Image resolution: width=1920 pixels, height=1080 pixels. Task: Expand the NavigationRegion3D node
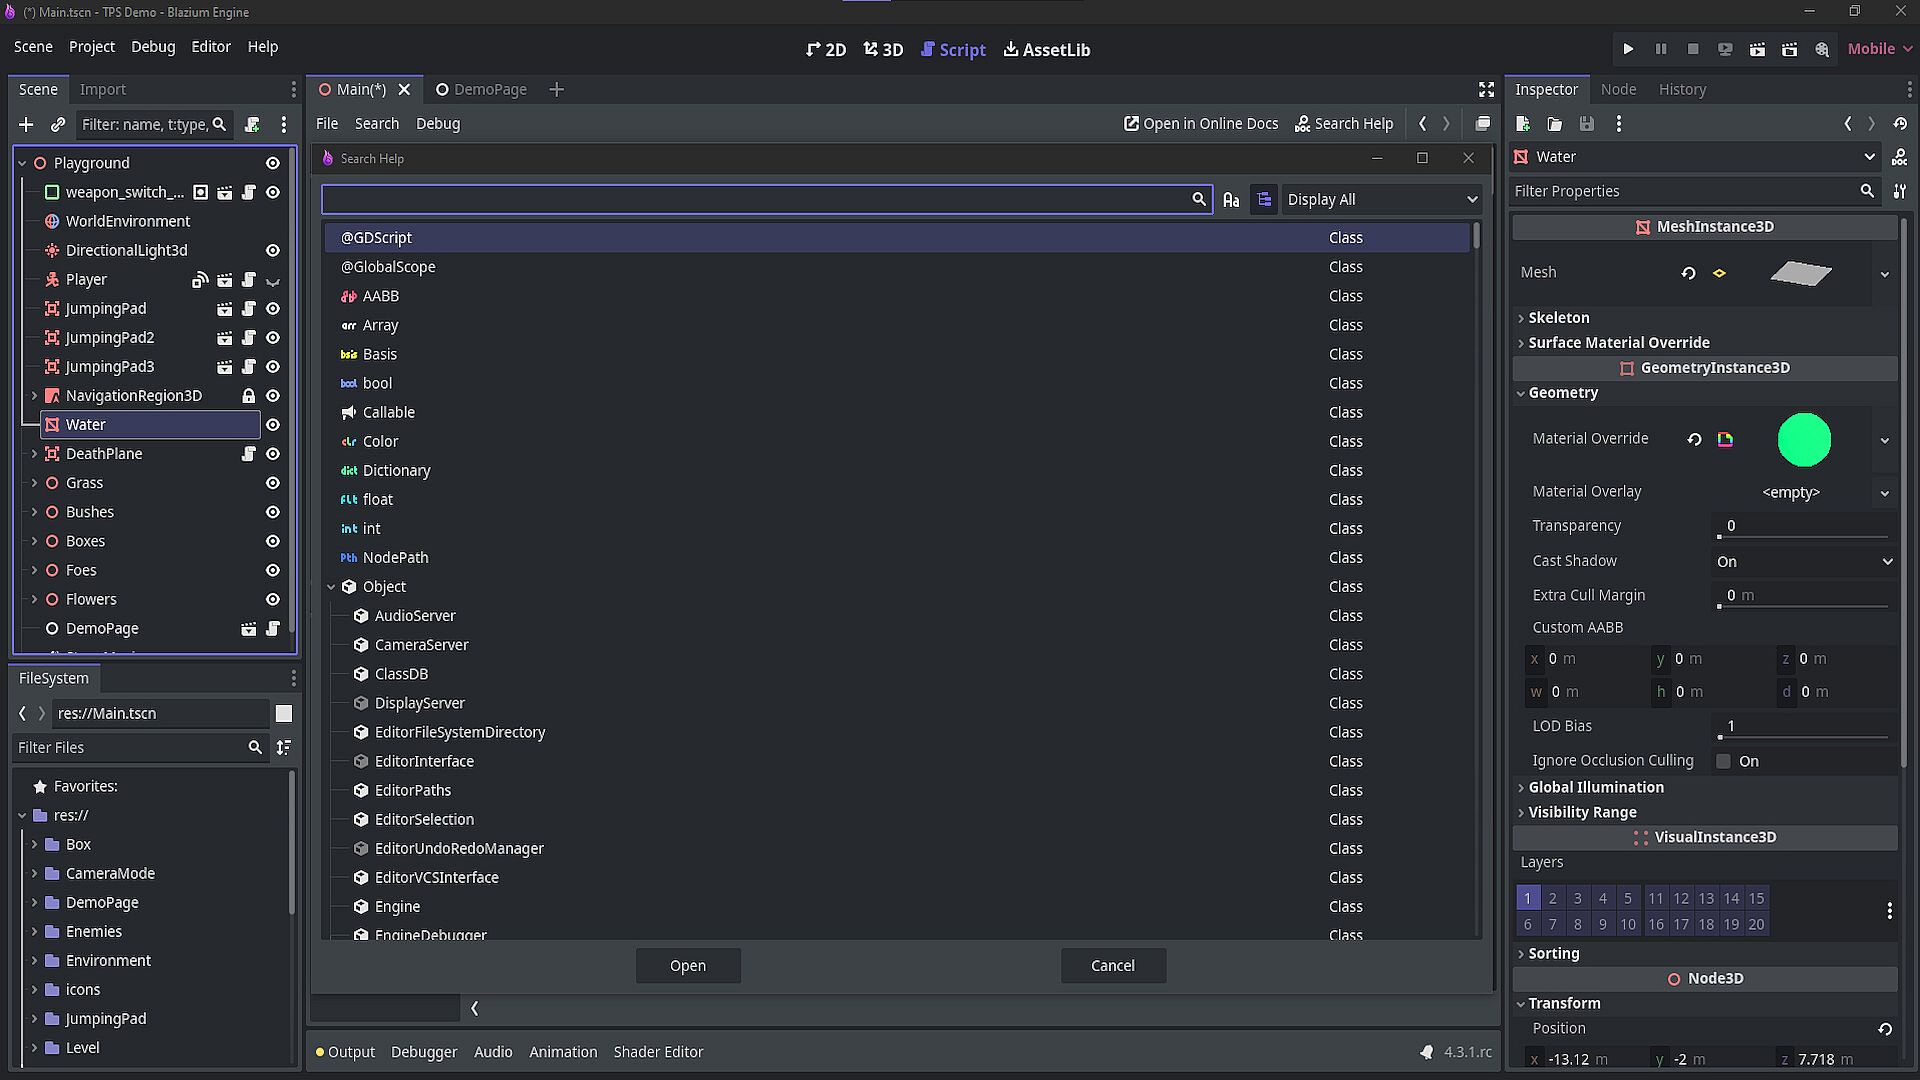(34, 396)
